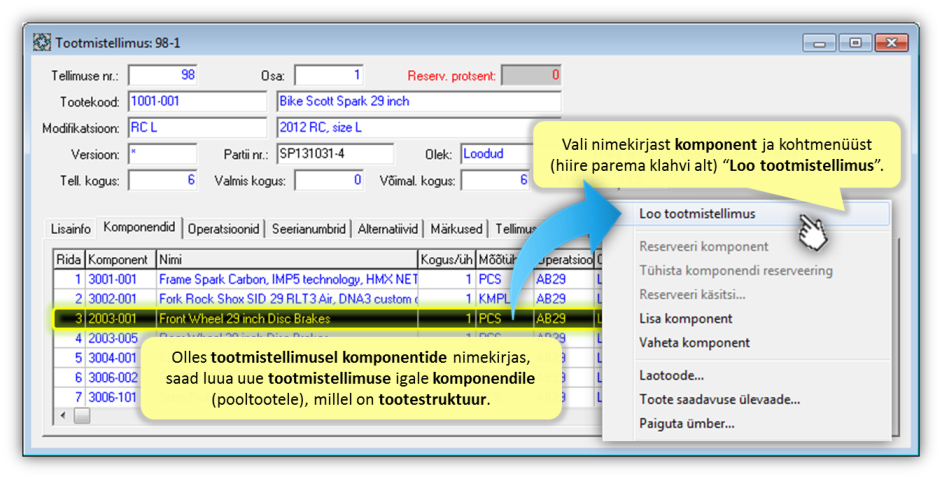Click the Tootmistellimus window title icon
The width and height of the screenshot is (942, 479).
pos(42,43)
